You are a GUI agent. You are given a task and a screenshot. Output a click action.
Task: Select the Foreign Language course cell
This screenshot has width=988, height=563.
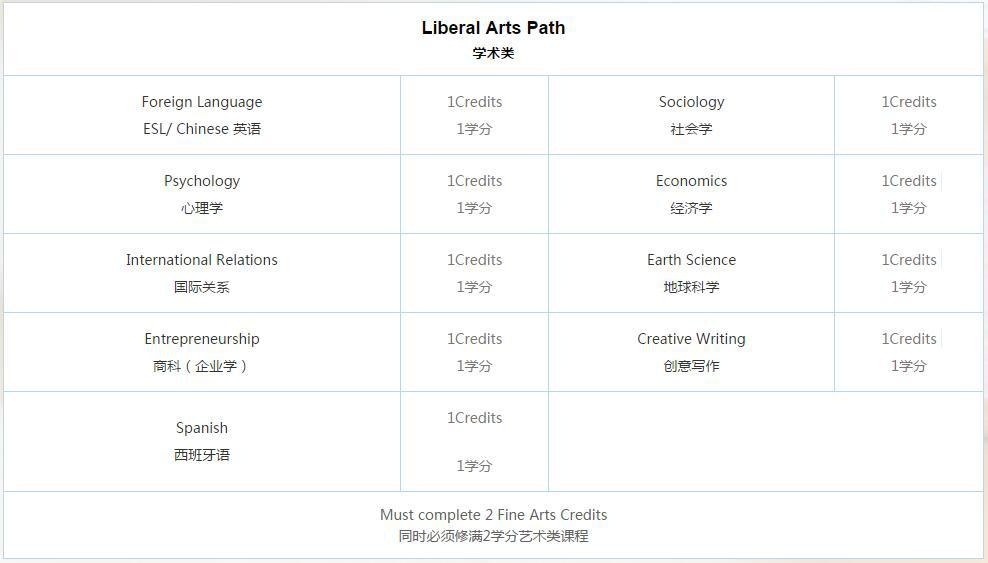coord(202,115)
